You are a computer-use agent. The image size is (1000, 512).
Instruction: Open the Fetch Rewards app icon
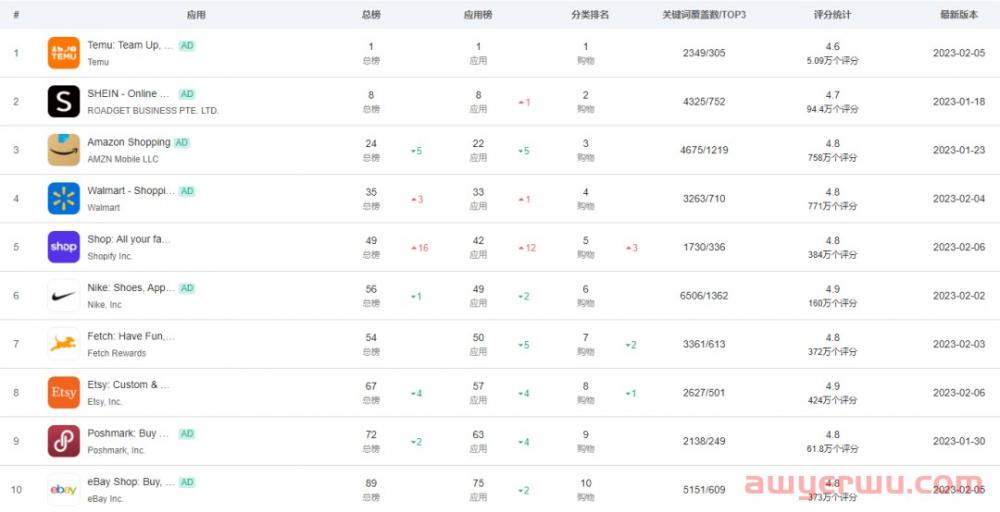tap(64, 344)
